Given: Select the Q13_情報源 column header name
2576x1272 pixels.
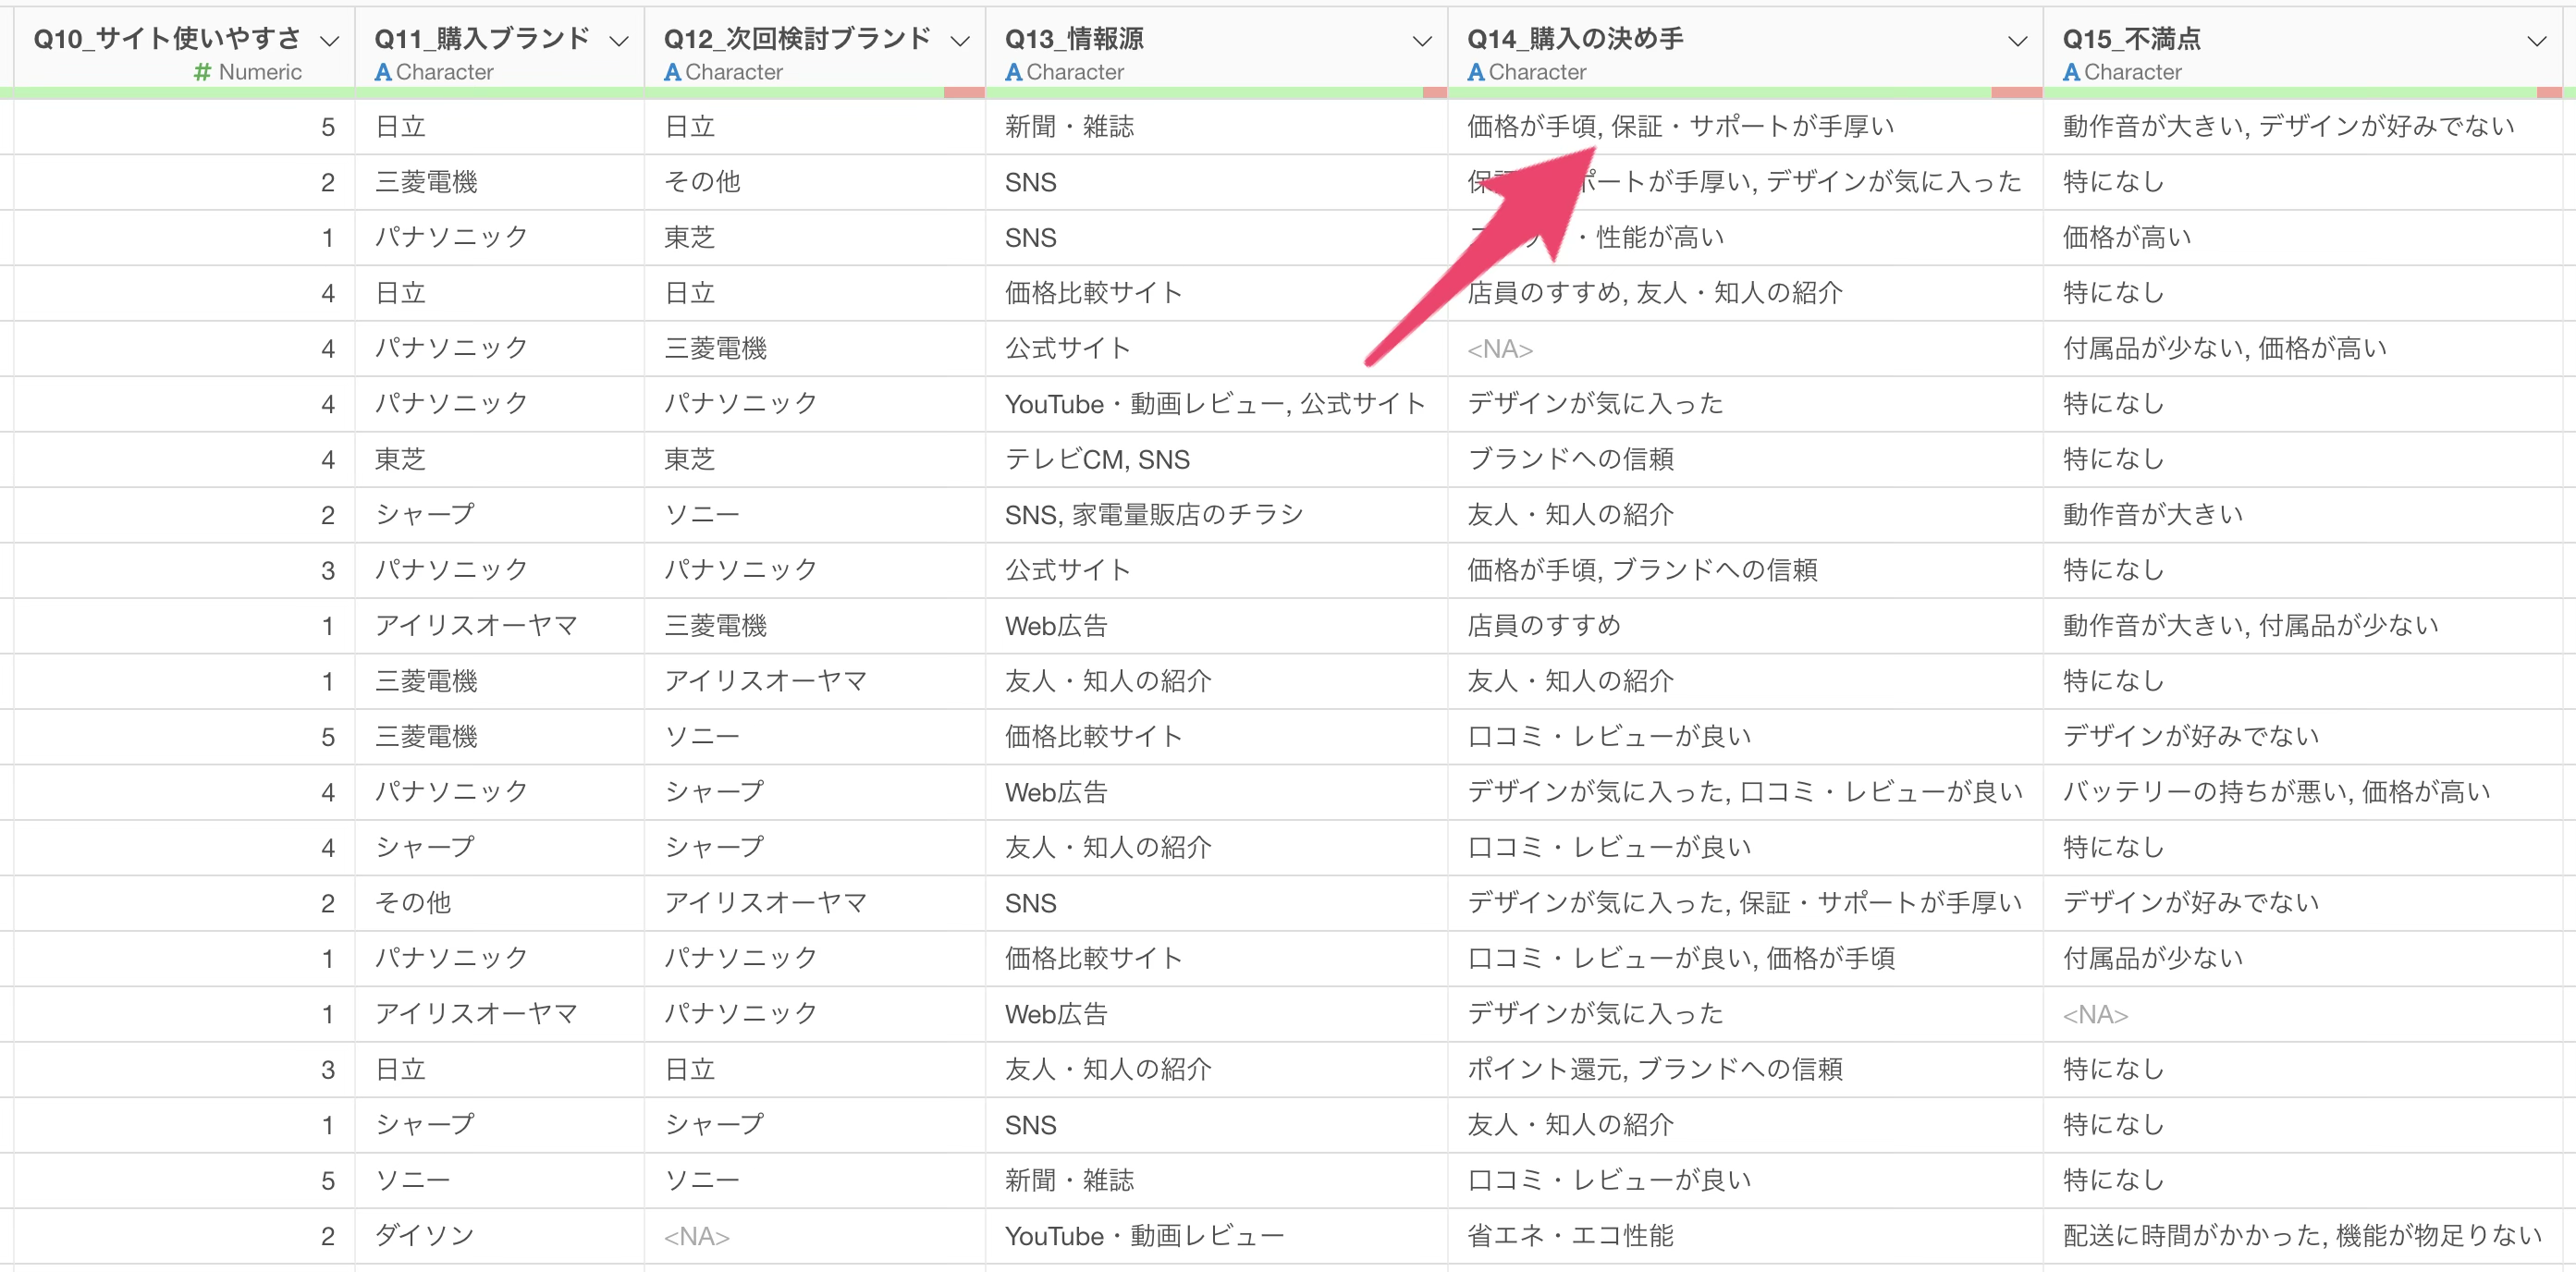Looking at the screenshot, I should coord(1074,39).
